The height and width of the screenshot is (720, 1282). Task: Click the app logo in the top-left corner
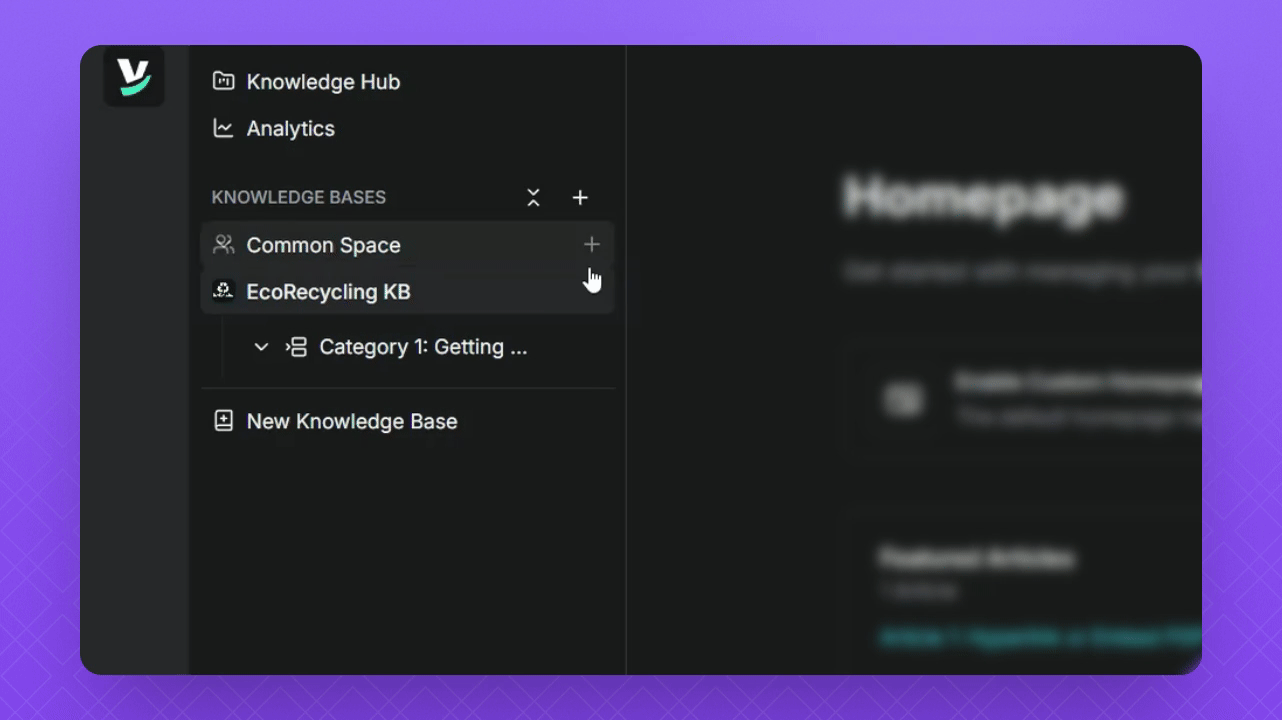click(134, 77)
